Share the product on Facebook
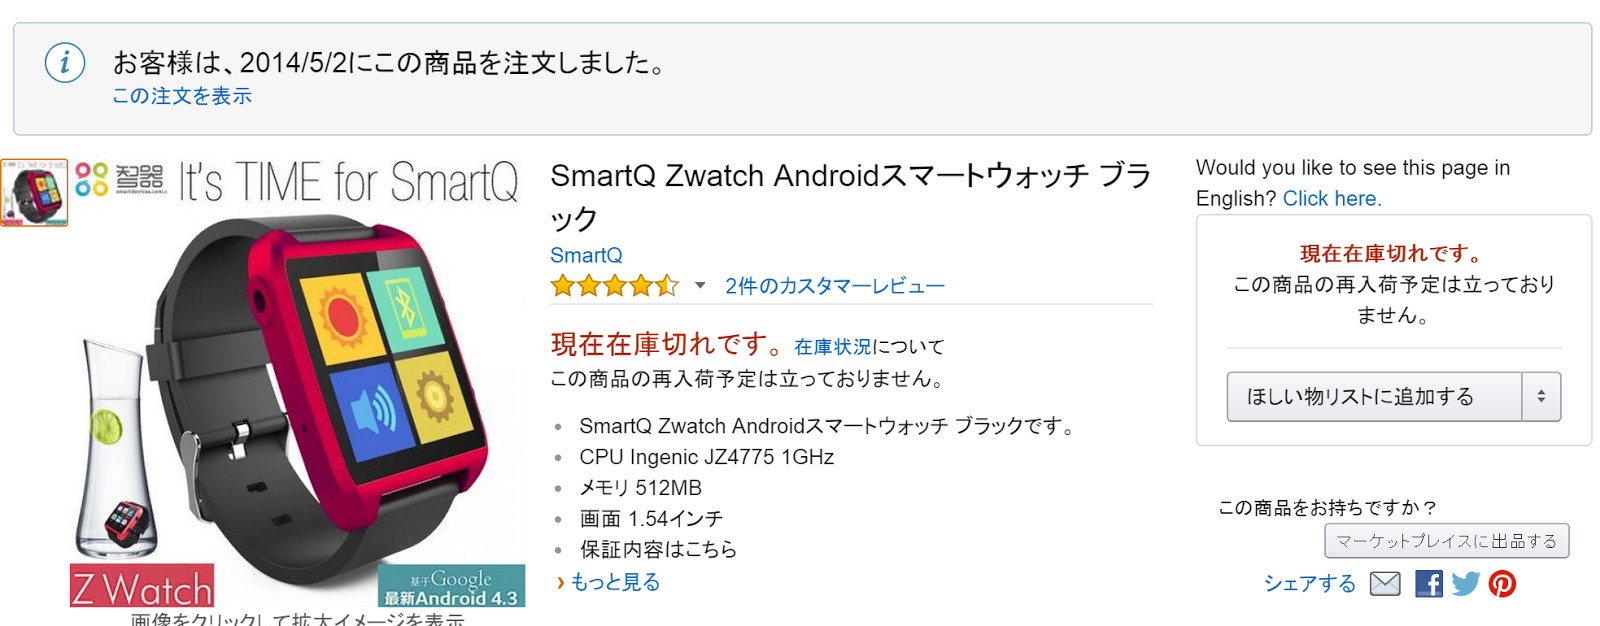This screenshot has height=626, width=1600. 1429,584
